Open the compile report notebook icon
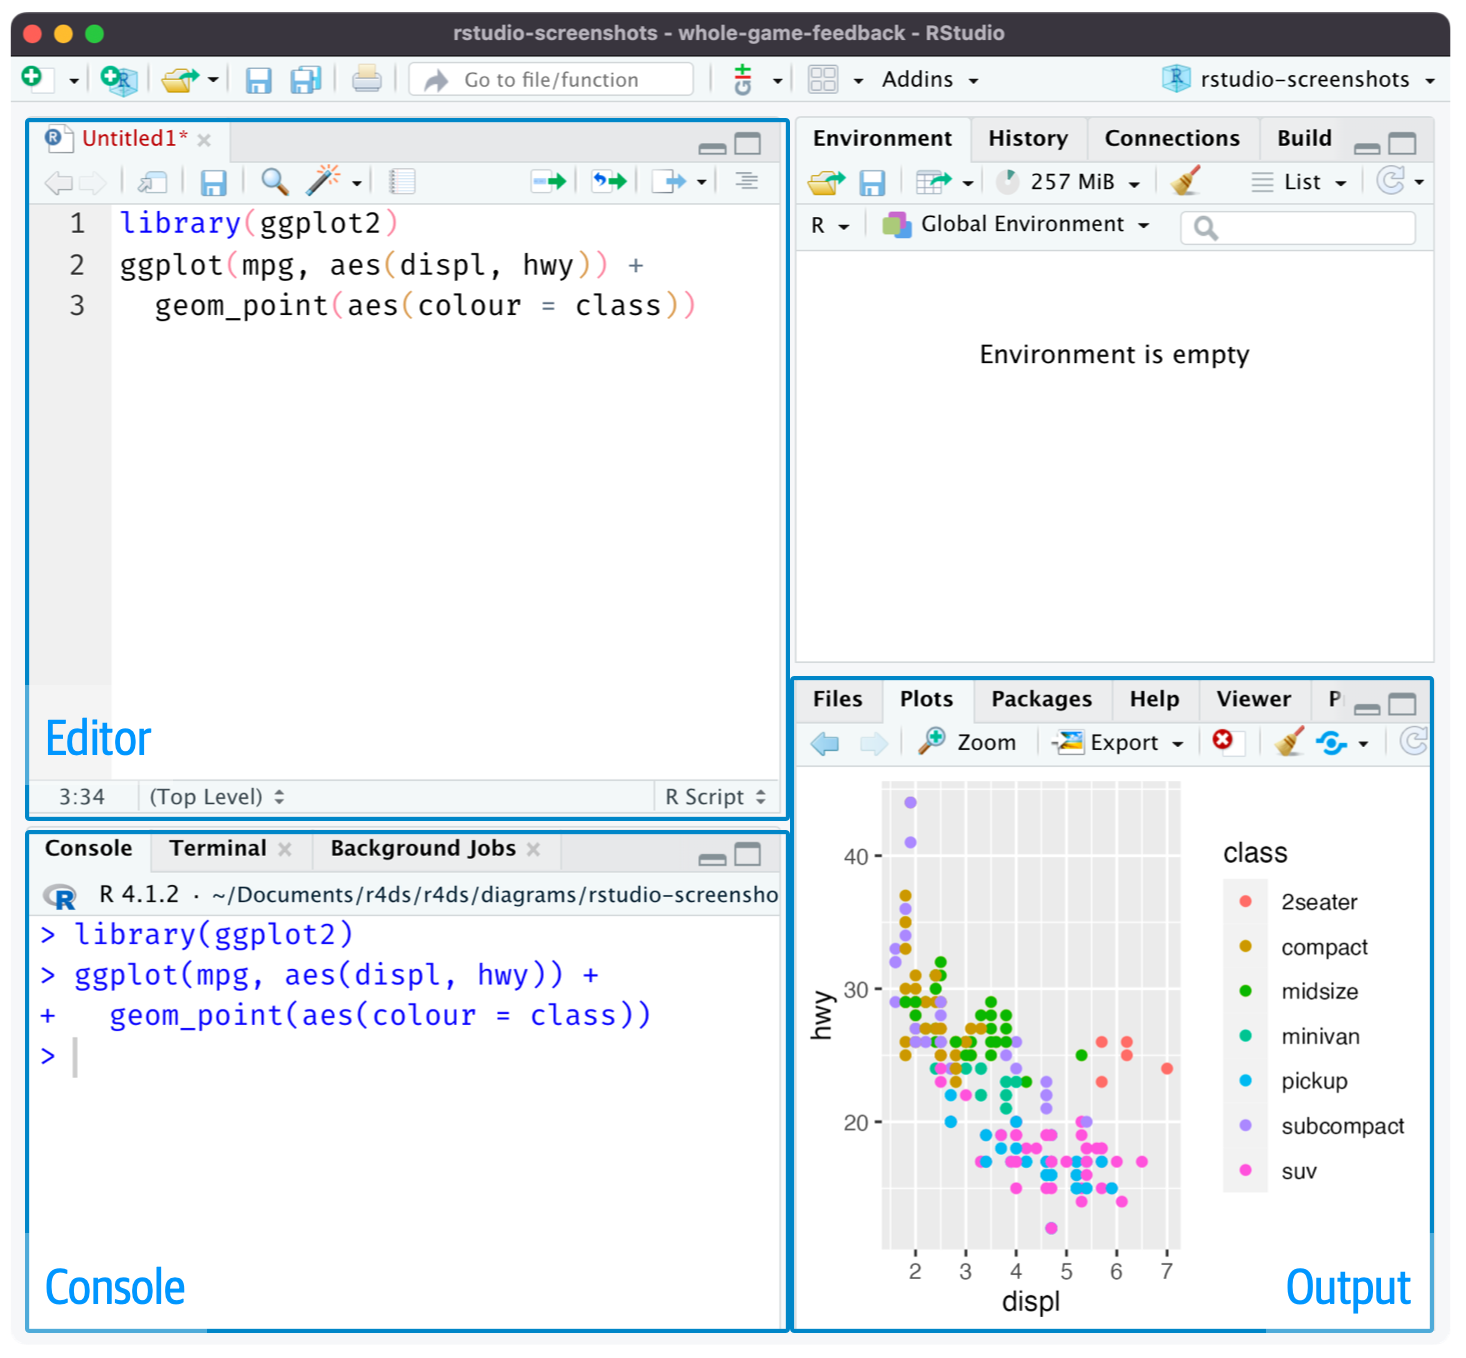The width and height of the screenshot is (1466, 1358). (401, 181)
